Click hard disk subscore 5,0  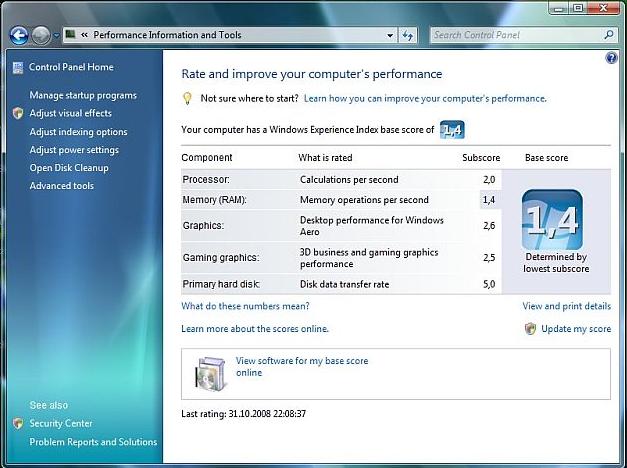[489, 284]
